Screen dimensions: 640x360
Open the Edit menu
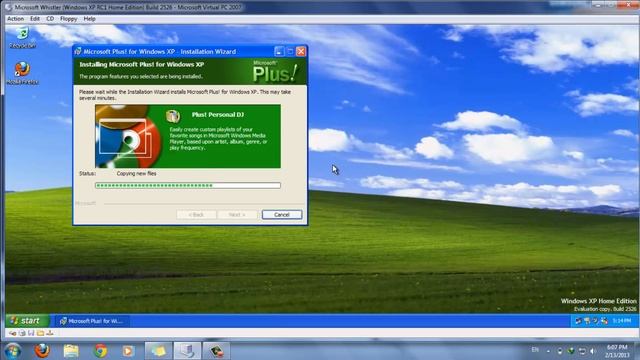35,19
